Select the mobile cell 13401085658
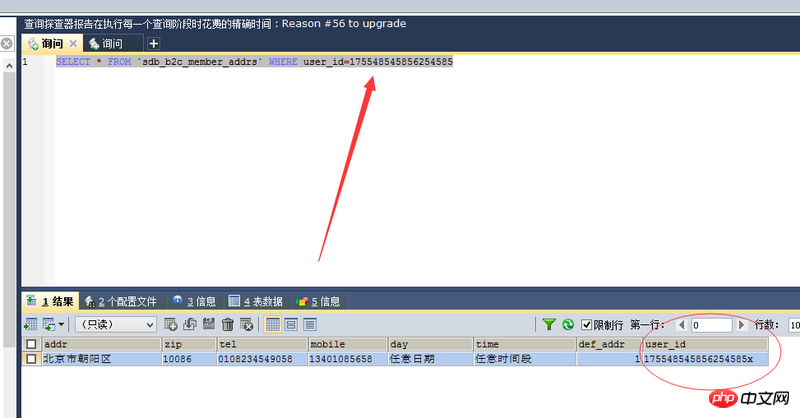The height and width of the screenshot is (418, 800). click(x=347, y=359)
